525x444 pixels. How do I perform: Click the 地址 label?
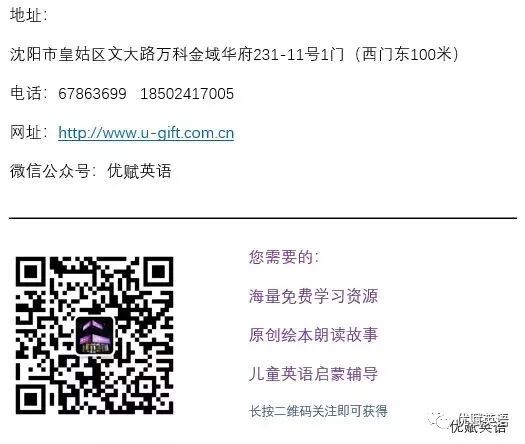(x=28, y=15)
